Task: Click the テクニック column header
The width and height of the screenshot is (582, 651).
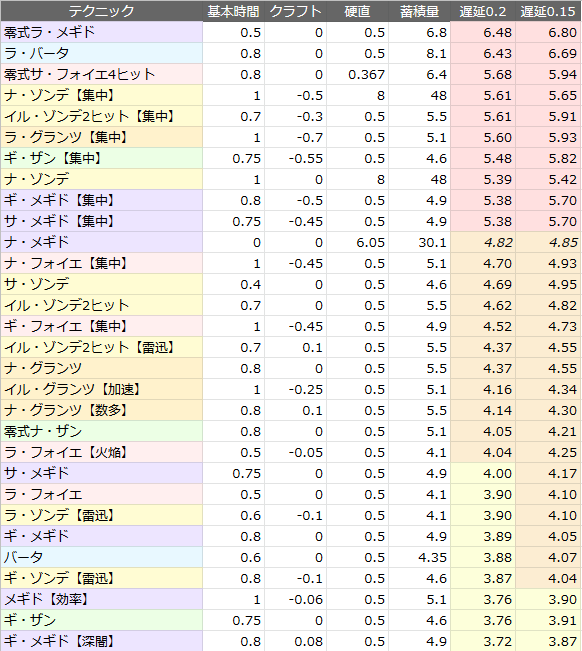Action: (x=102, y=11)
